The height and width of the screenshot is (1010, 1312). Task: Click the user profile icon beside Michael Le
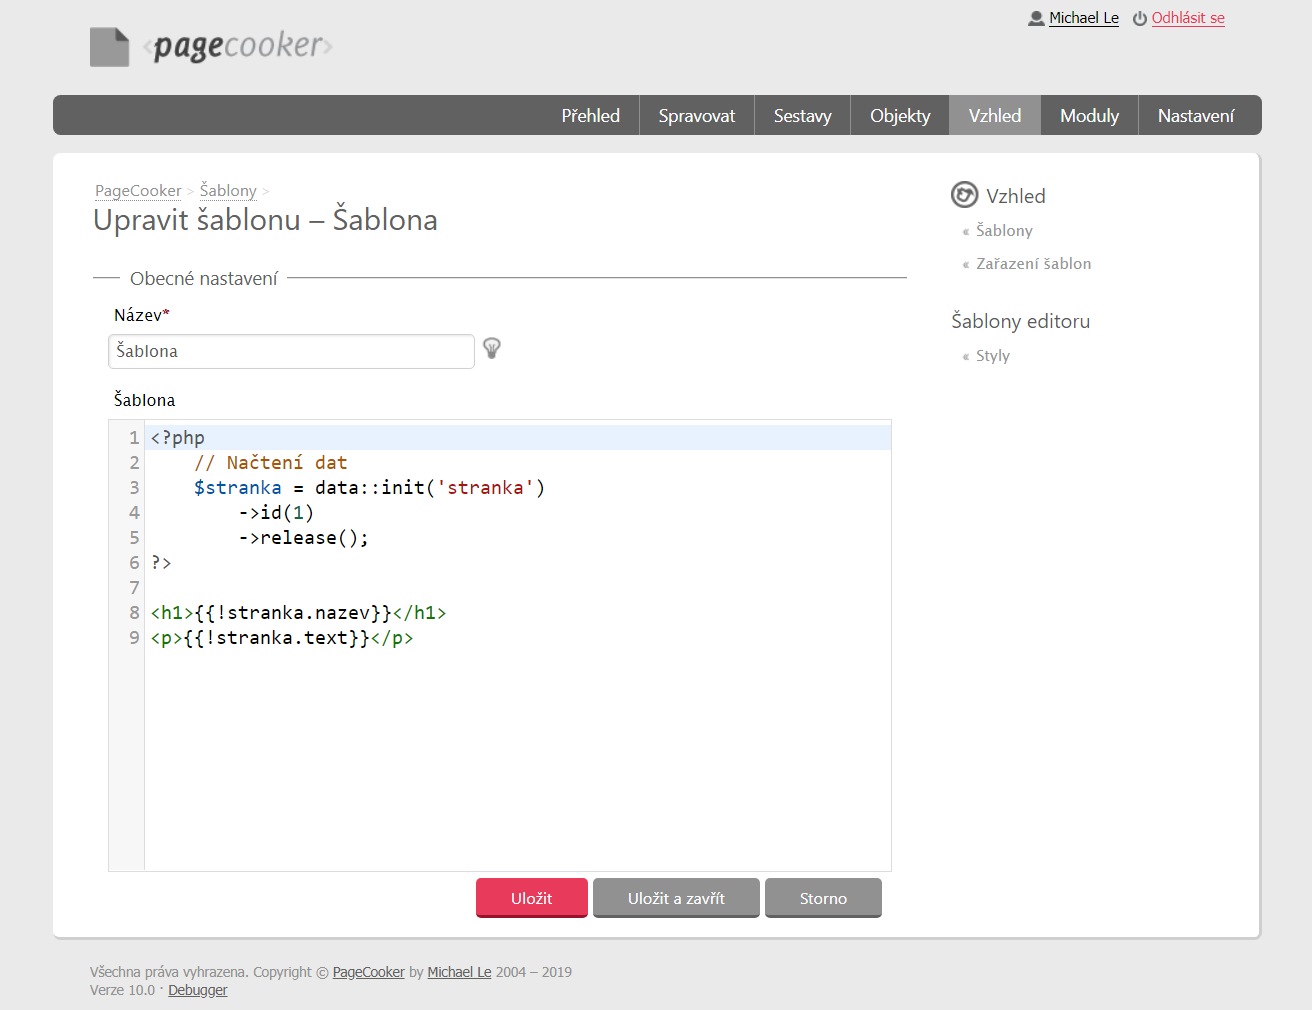1036,18
